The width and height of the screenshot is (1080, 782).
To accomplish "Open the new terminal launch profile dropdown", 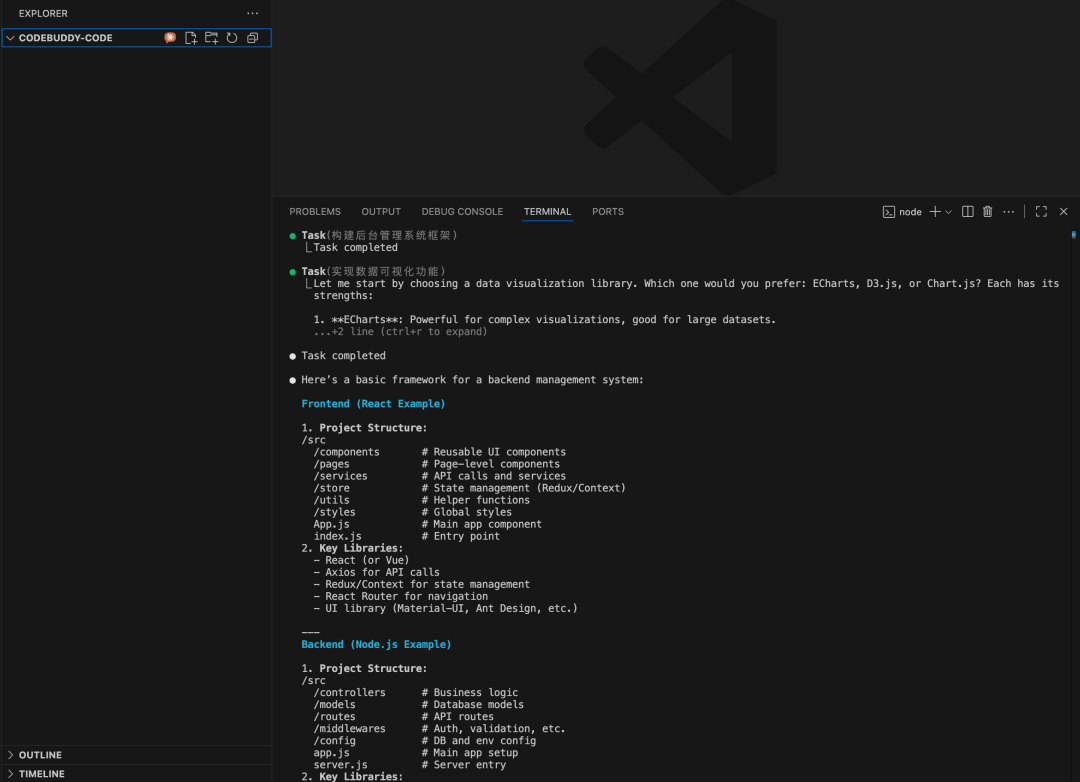I will pyautogui.click(x=948, y=212).
